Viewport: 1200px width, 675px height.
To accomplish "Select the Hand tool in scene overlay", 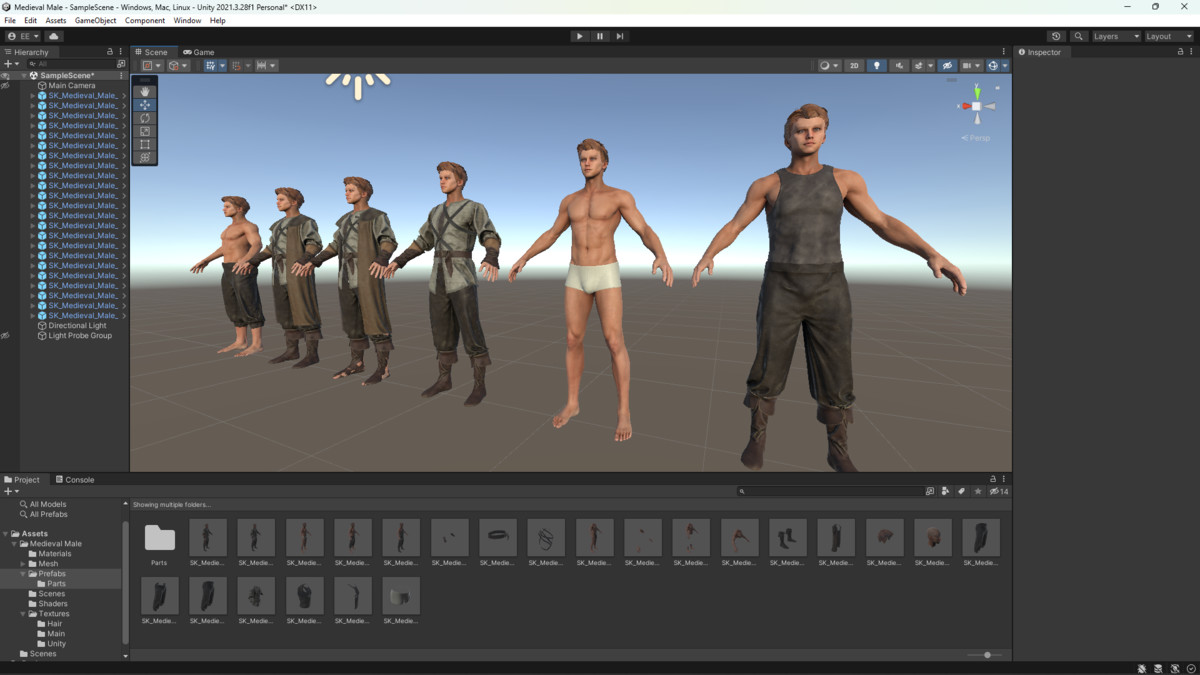I will pos(145,92).
